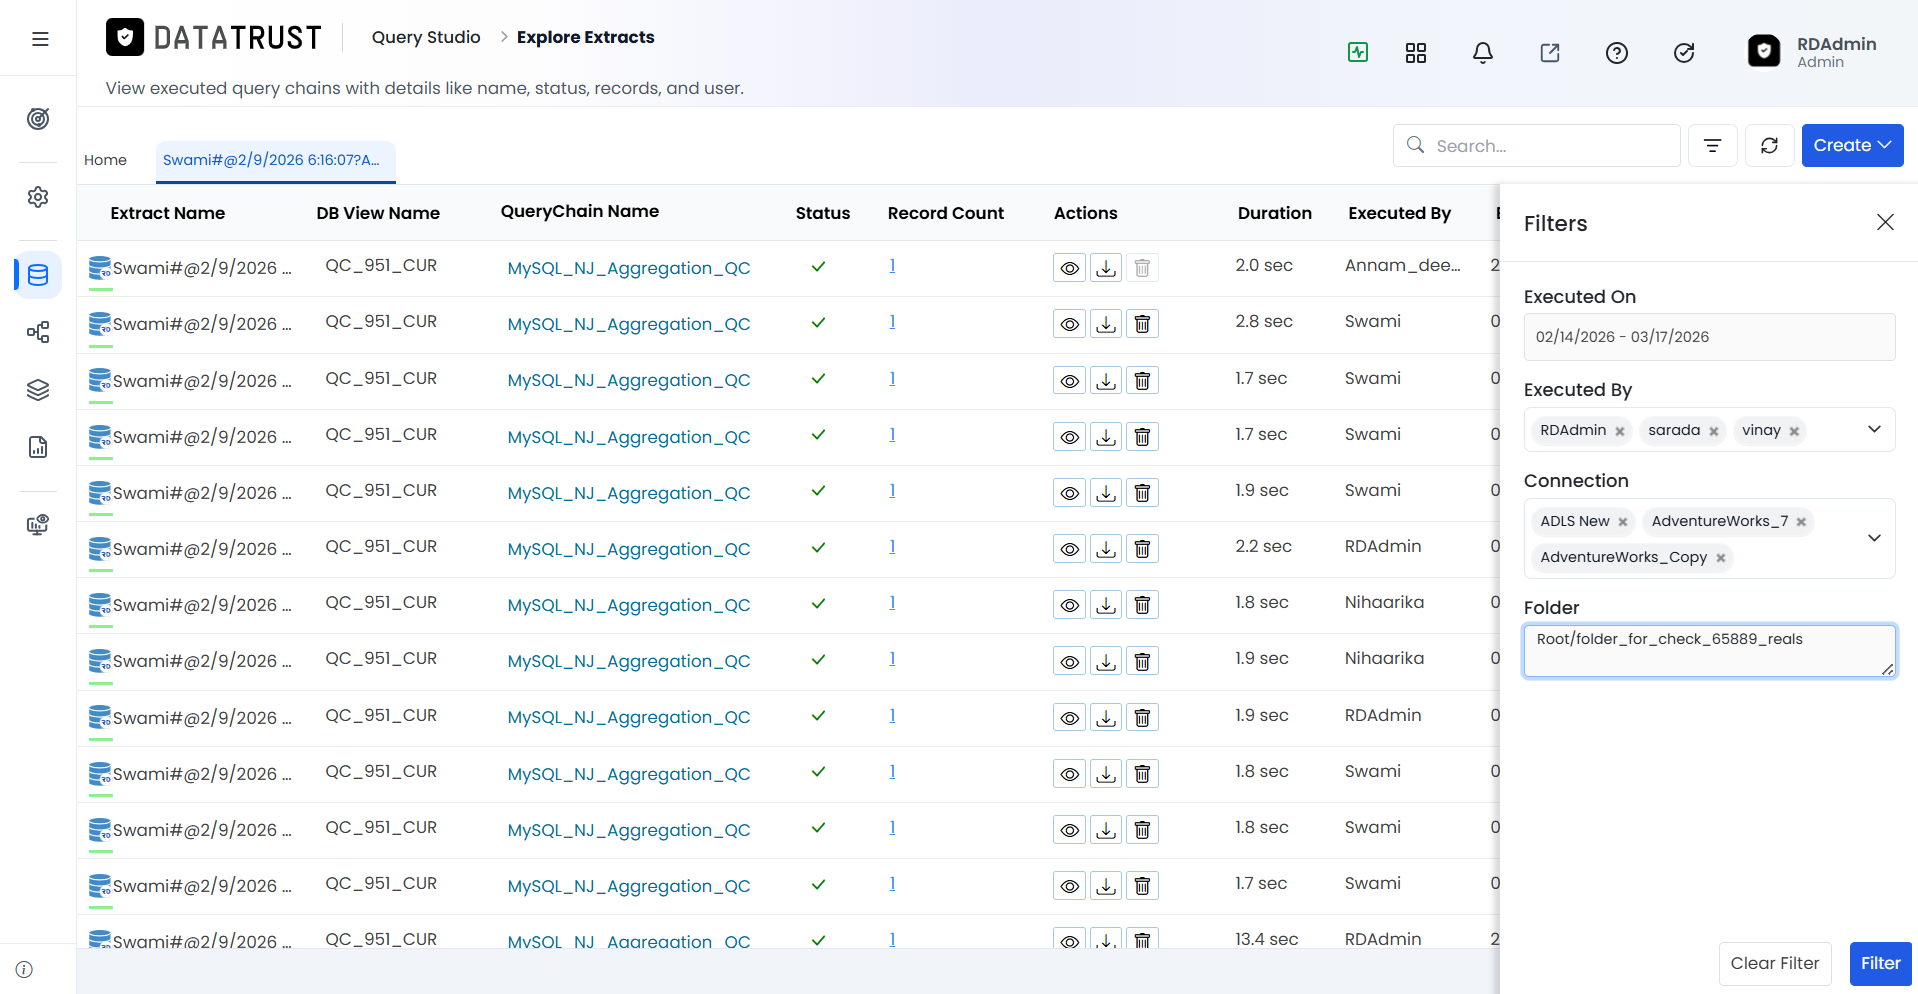Click the external link share icon
1918x994 pixels.
1550,53
